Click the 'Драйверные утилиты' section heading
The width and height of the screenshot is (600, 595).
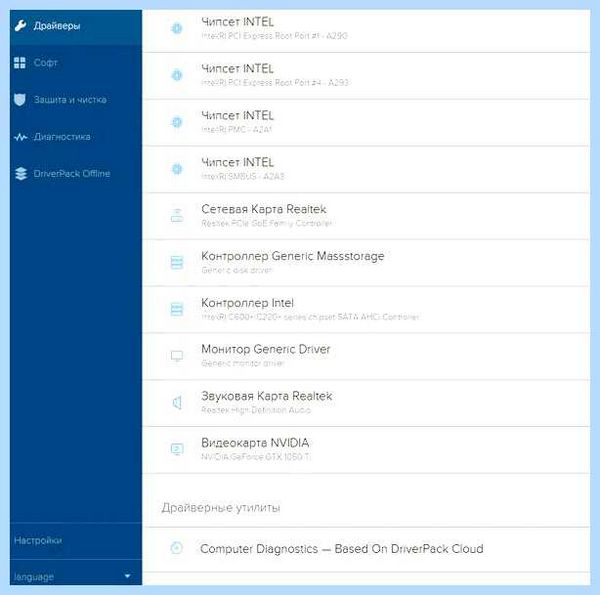221,508
